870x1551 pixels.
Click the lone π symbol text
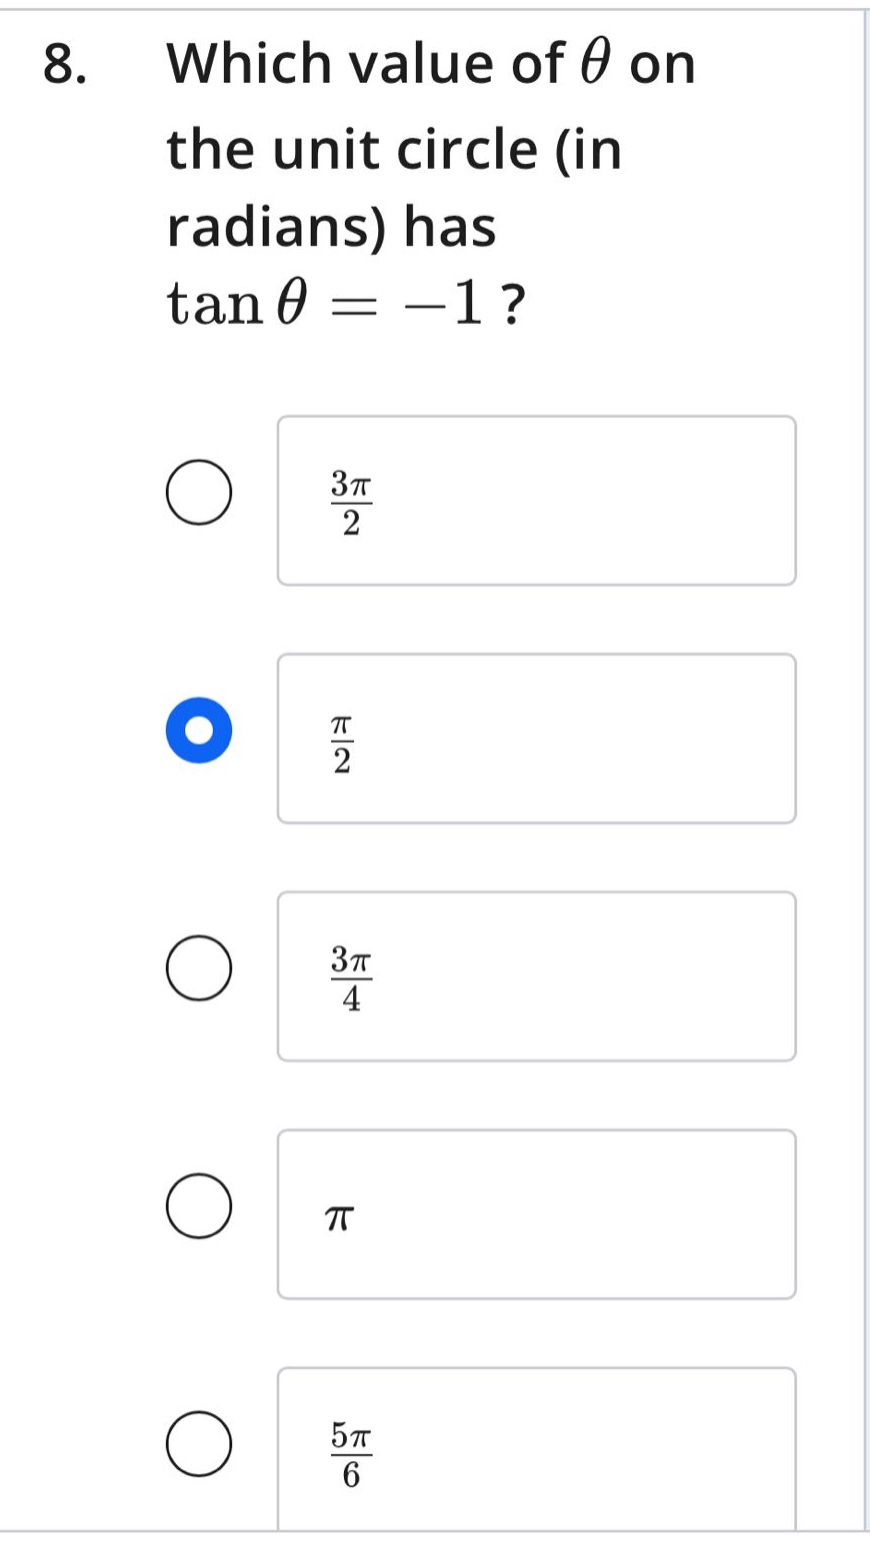click(x=341, y=1218)
